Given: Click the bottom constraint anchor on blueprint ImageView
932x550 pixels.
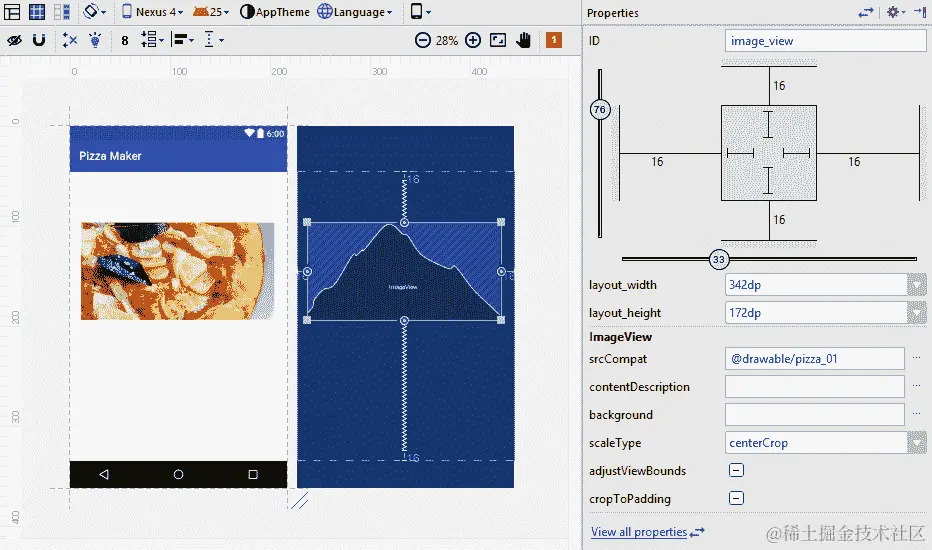Looking at the screenshot, I should point(404,320).
